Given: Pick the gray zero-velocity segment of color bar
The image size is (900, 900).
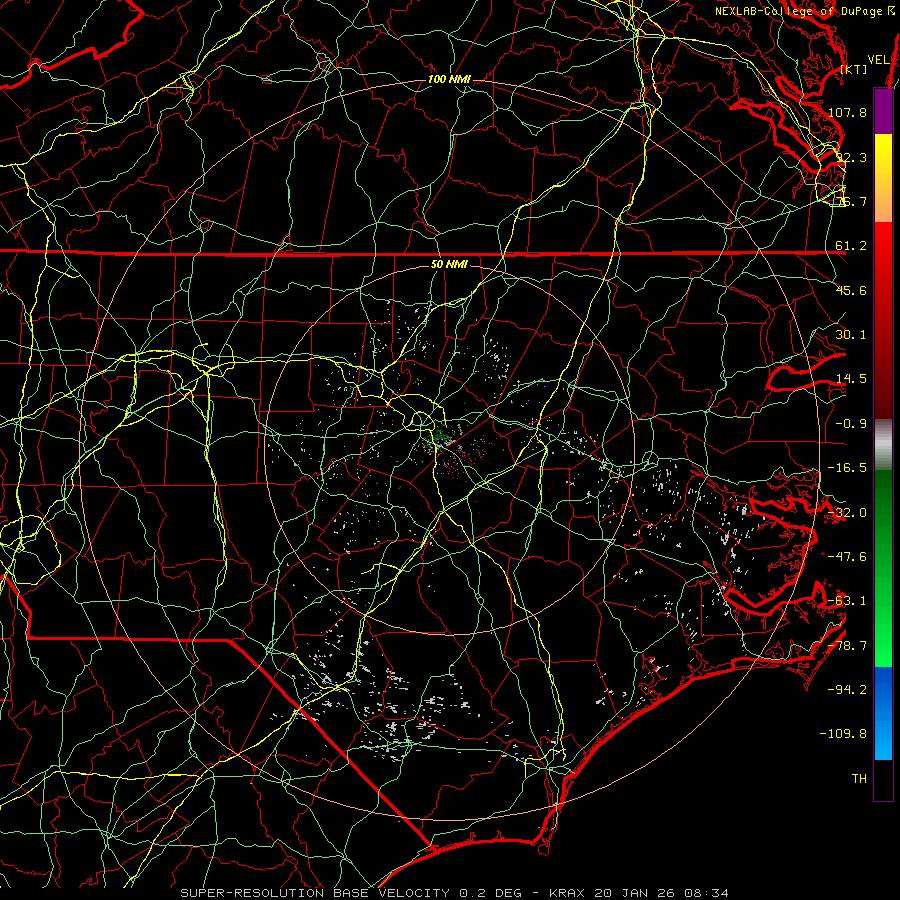Looking at the screenshot, I should tap(883, 443).
